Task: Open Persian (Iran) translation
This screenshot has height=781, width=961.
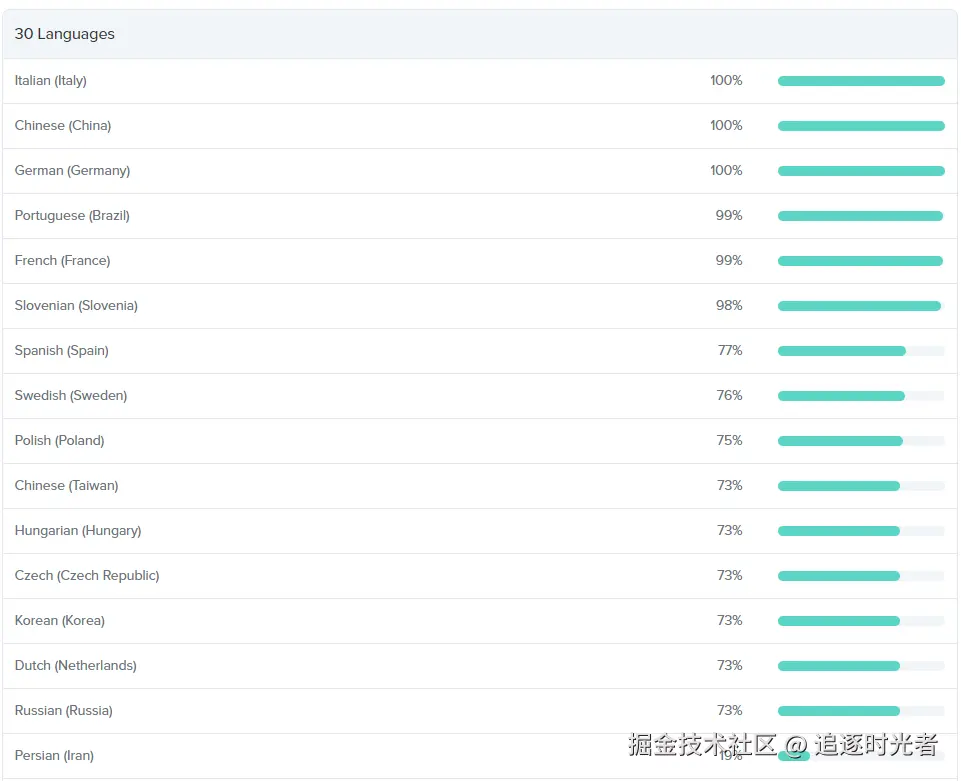Action: click(x=54, y=756)
